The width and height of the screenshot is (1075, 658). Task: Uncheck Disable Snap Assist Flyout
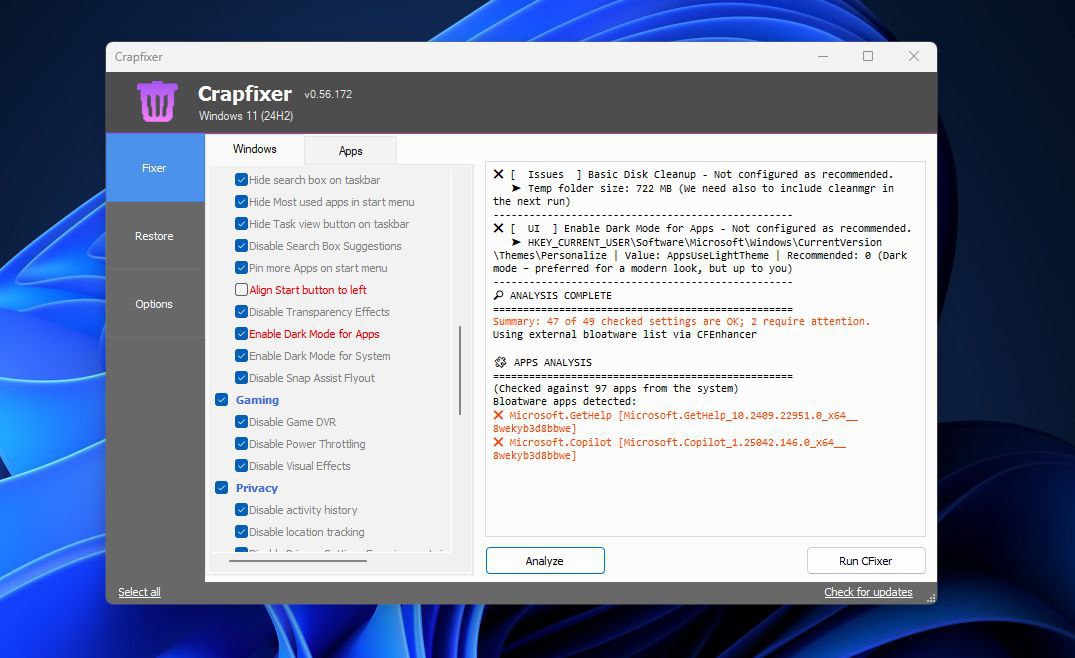[240, 378]
